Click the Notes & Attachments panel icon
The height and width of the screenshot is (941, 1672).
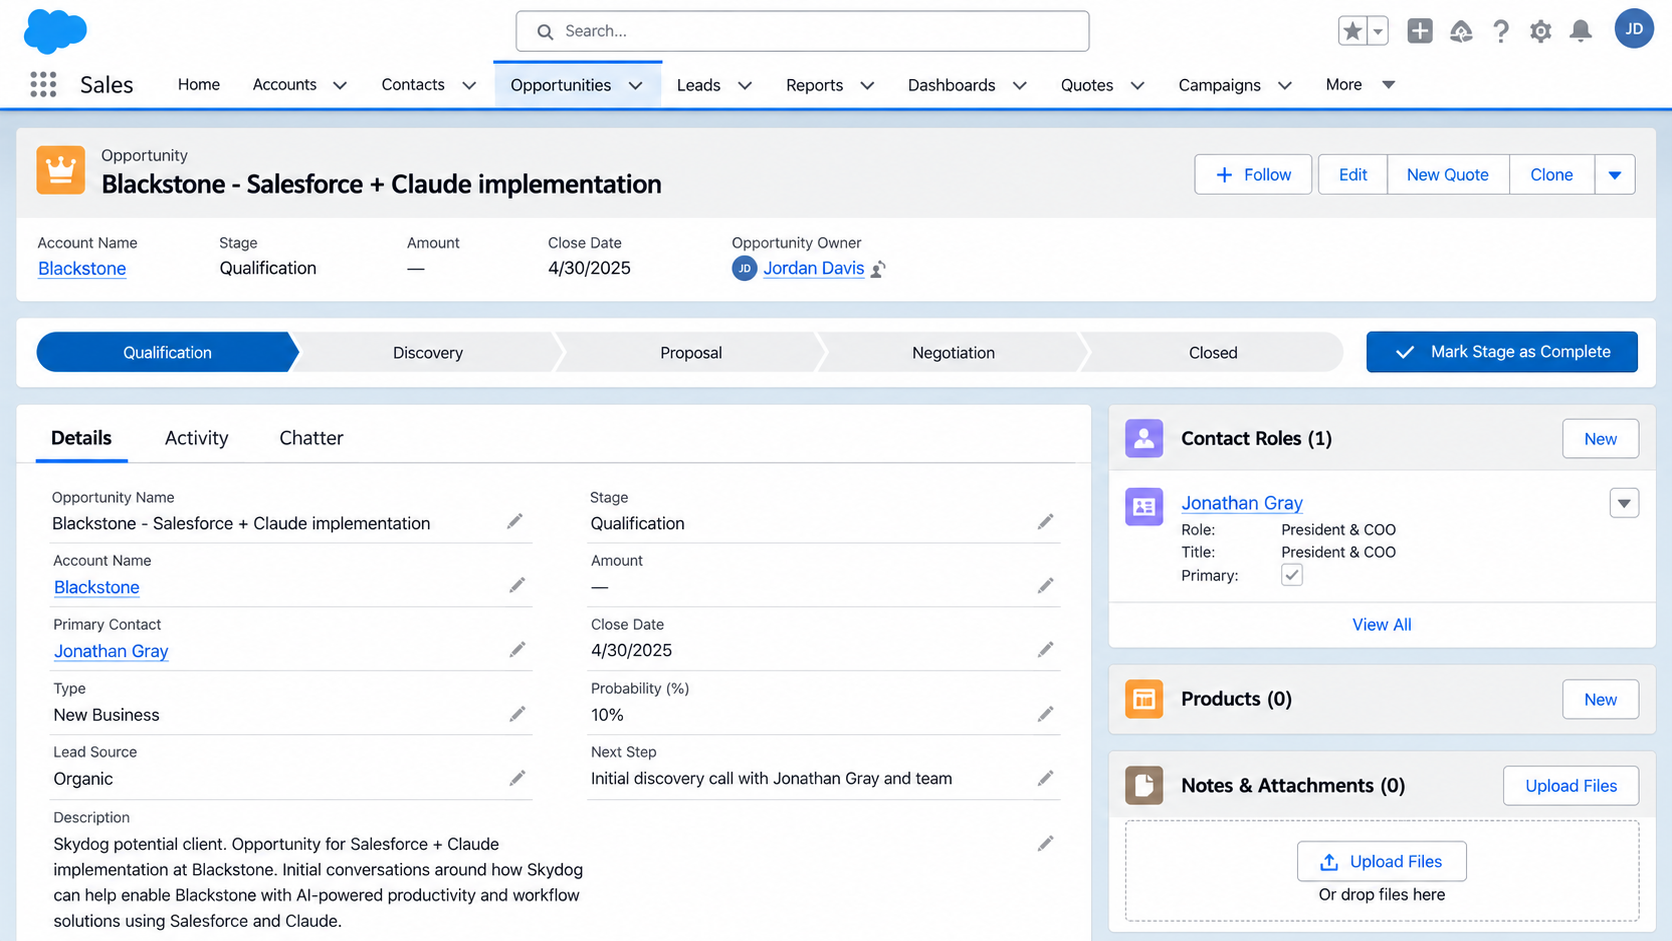click(1144, 785)
